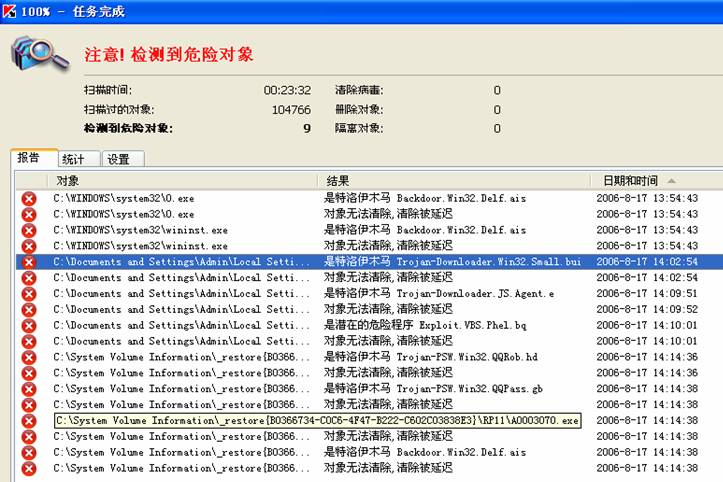Click result 是特洛伊木马 Trojan-PSW.Win32.QQRob.hd
Screen dimensions: 723x482
click(x=431, y=357)
